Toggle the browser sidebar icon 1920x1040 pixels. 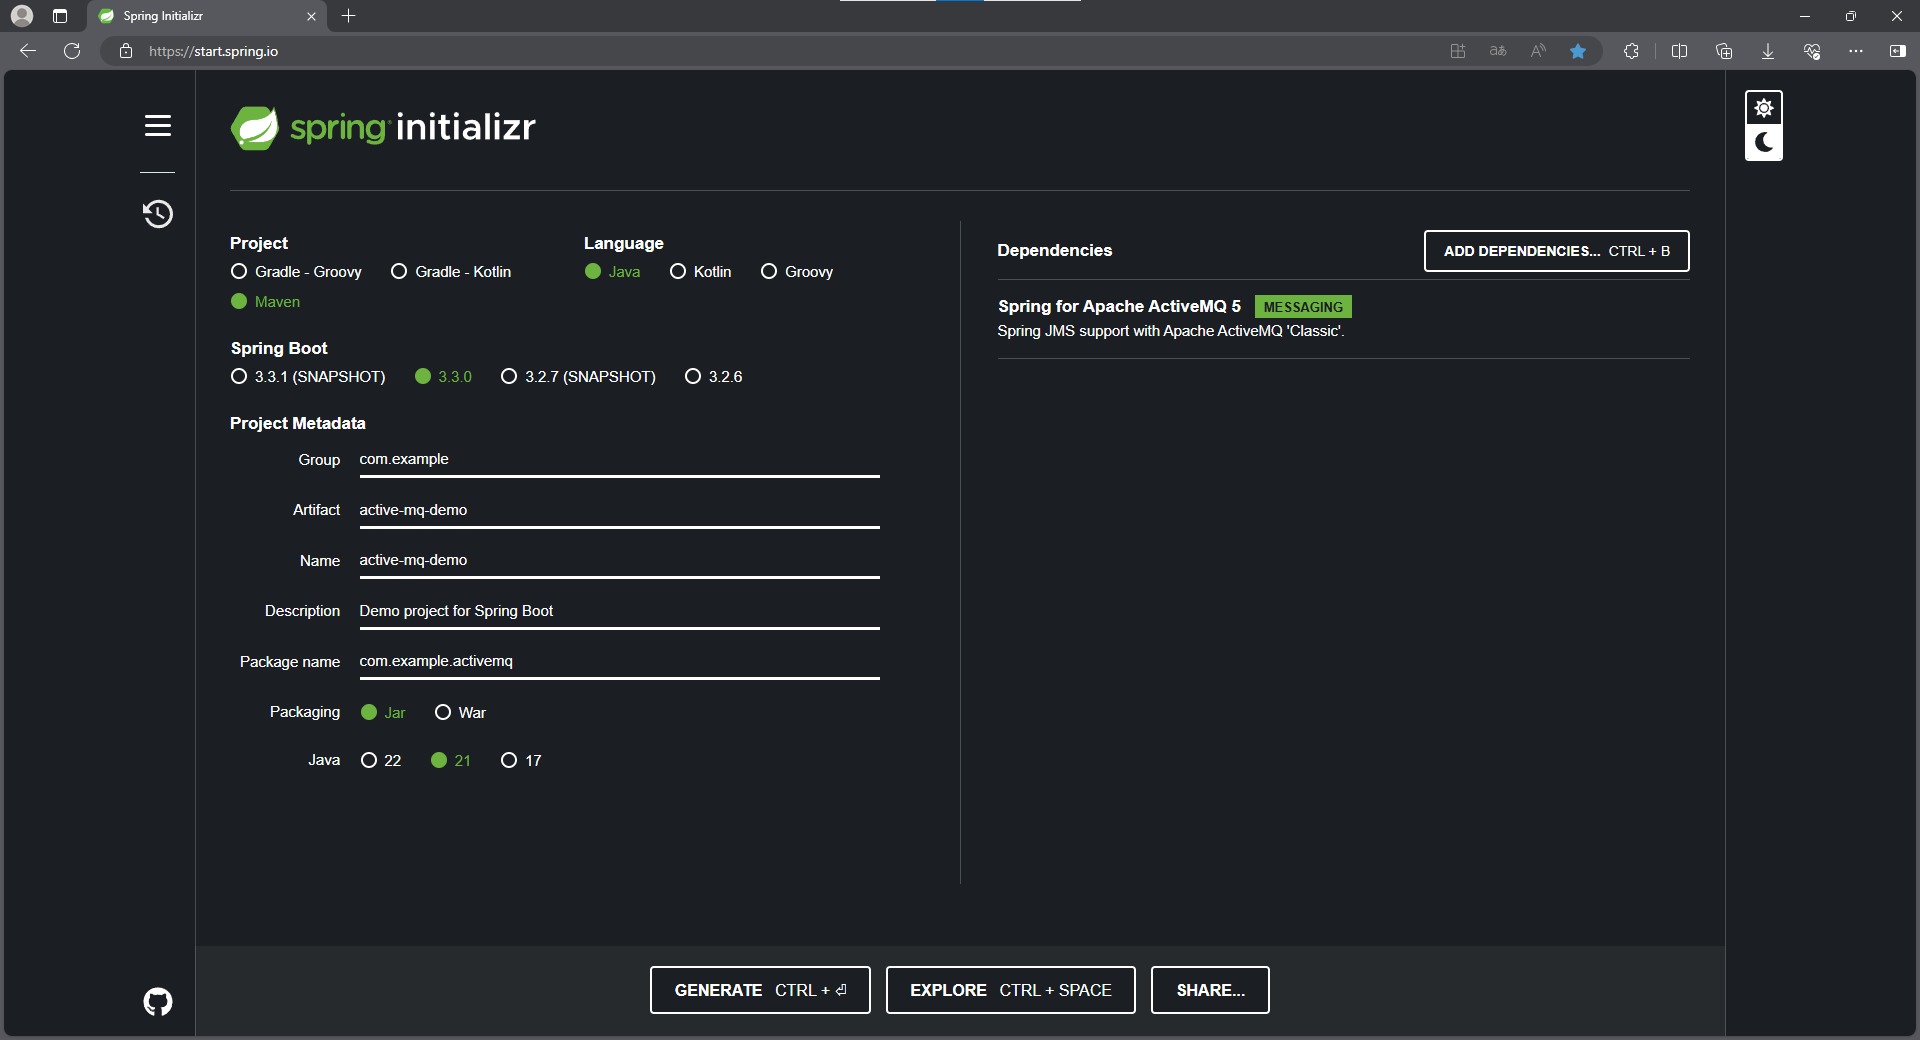(x=1898, y=51)
